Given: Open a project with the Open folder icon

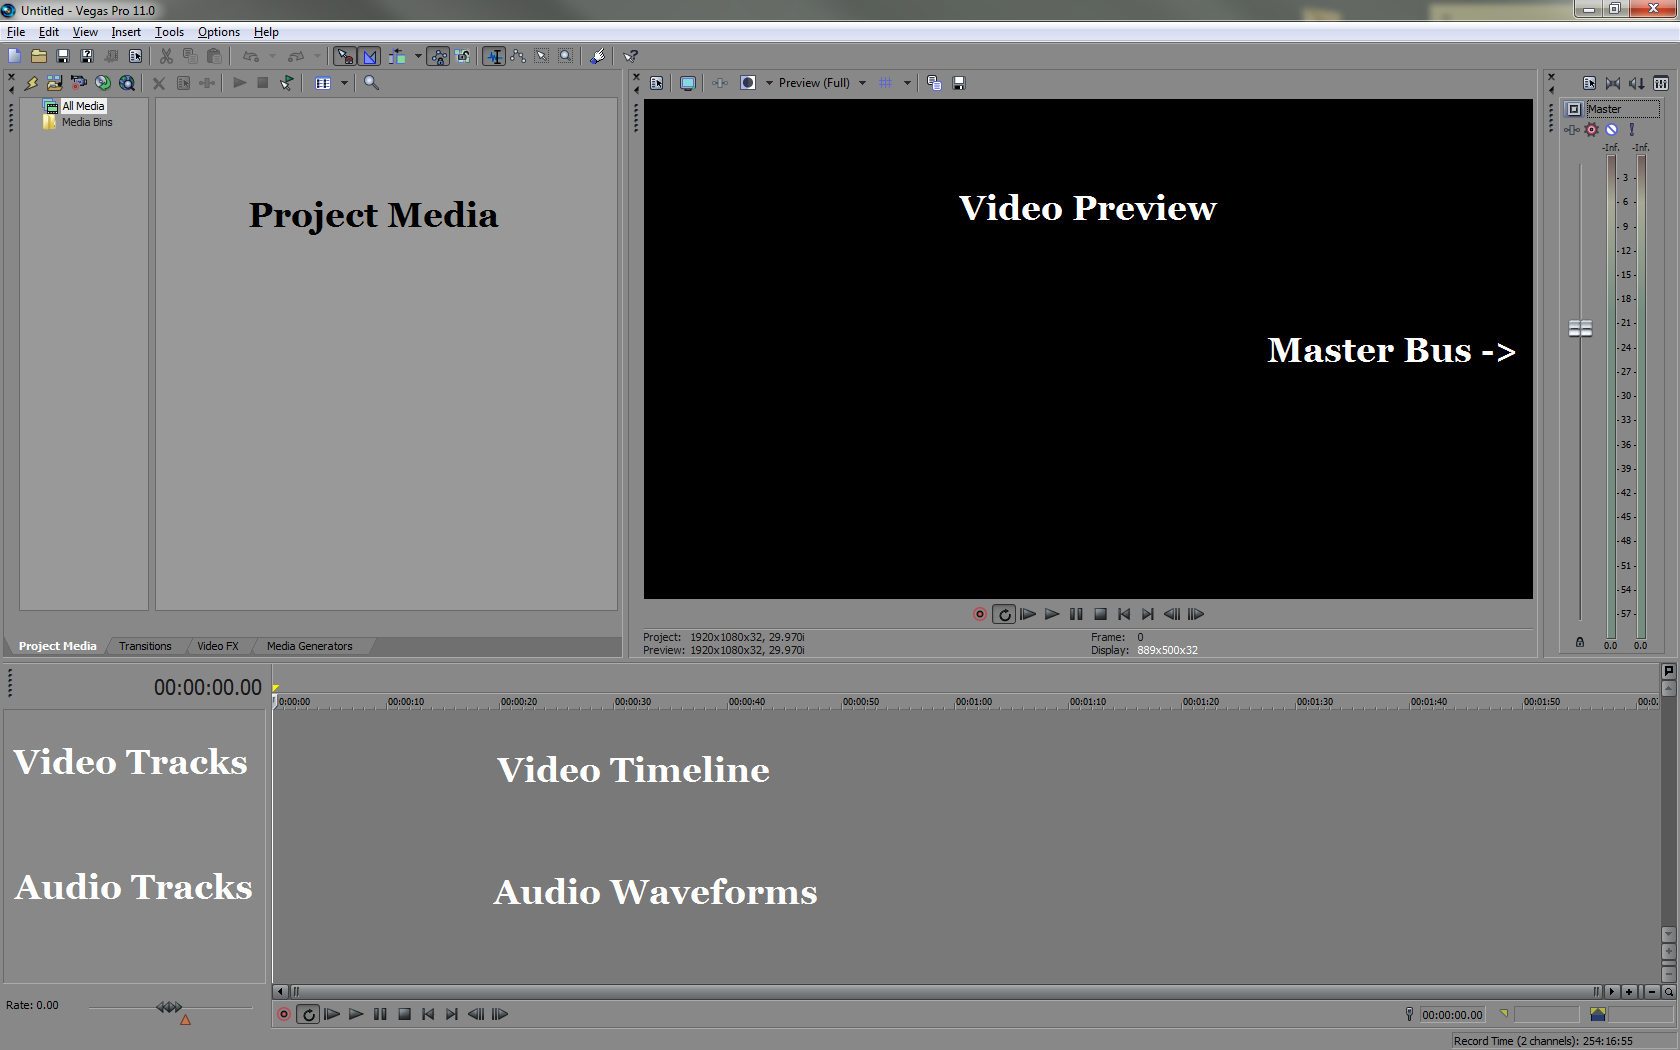Looking at the screenshot, I should coord(39,56).
